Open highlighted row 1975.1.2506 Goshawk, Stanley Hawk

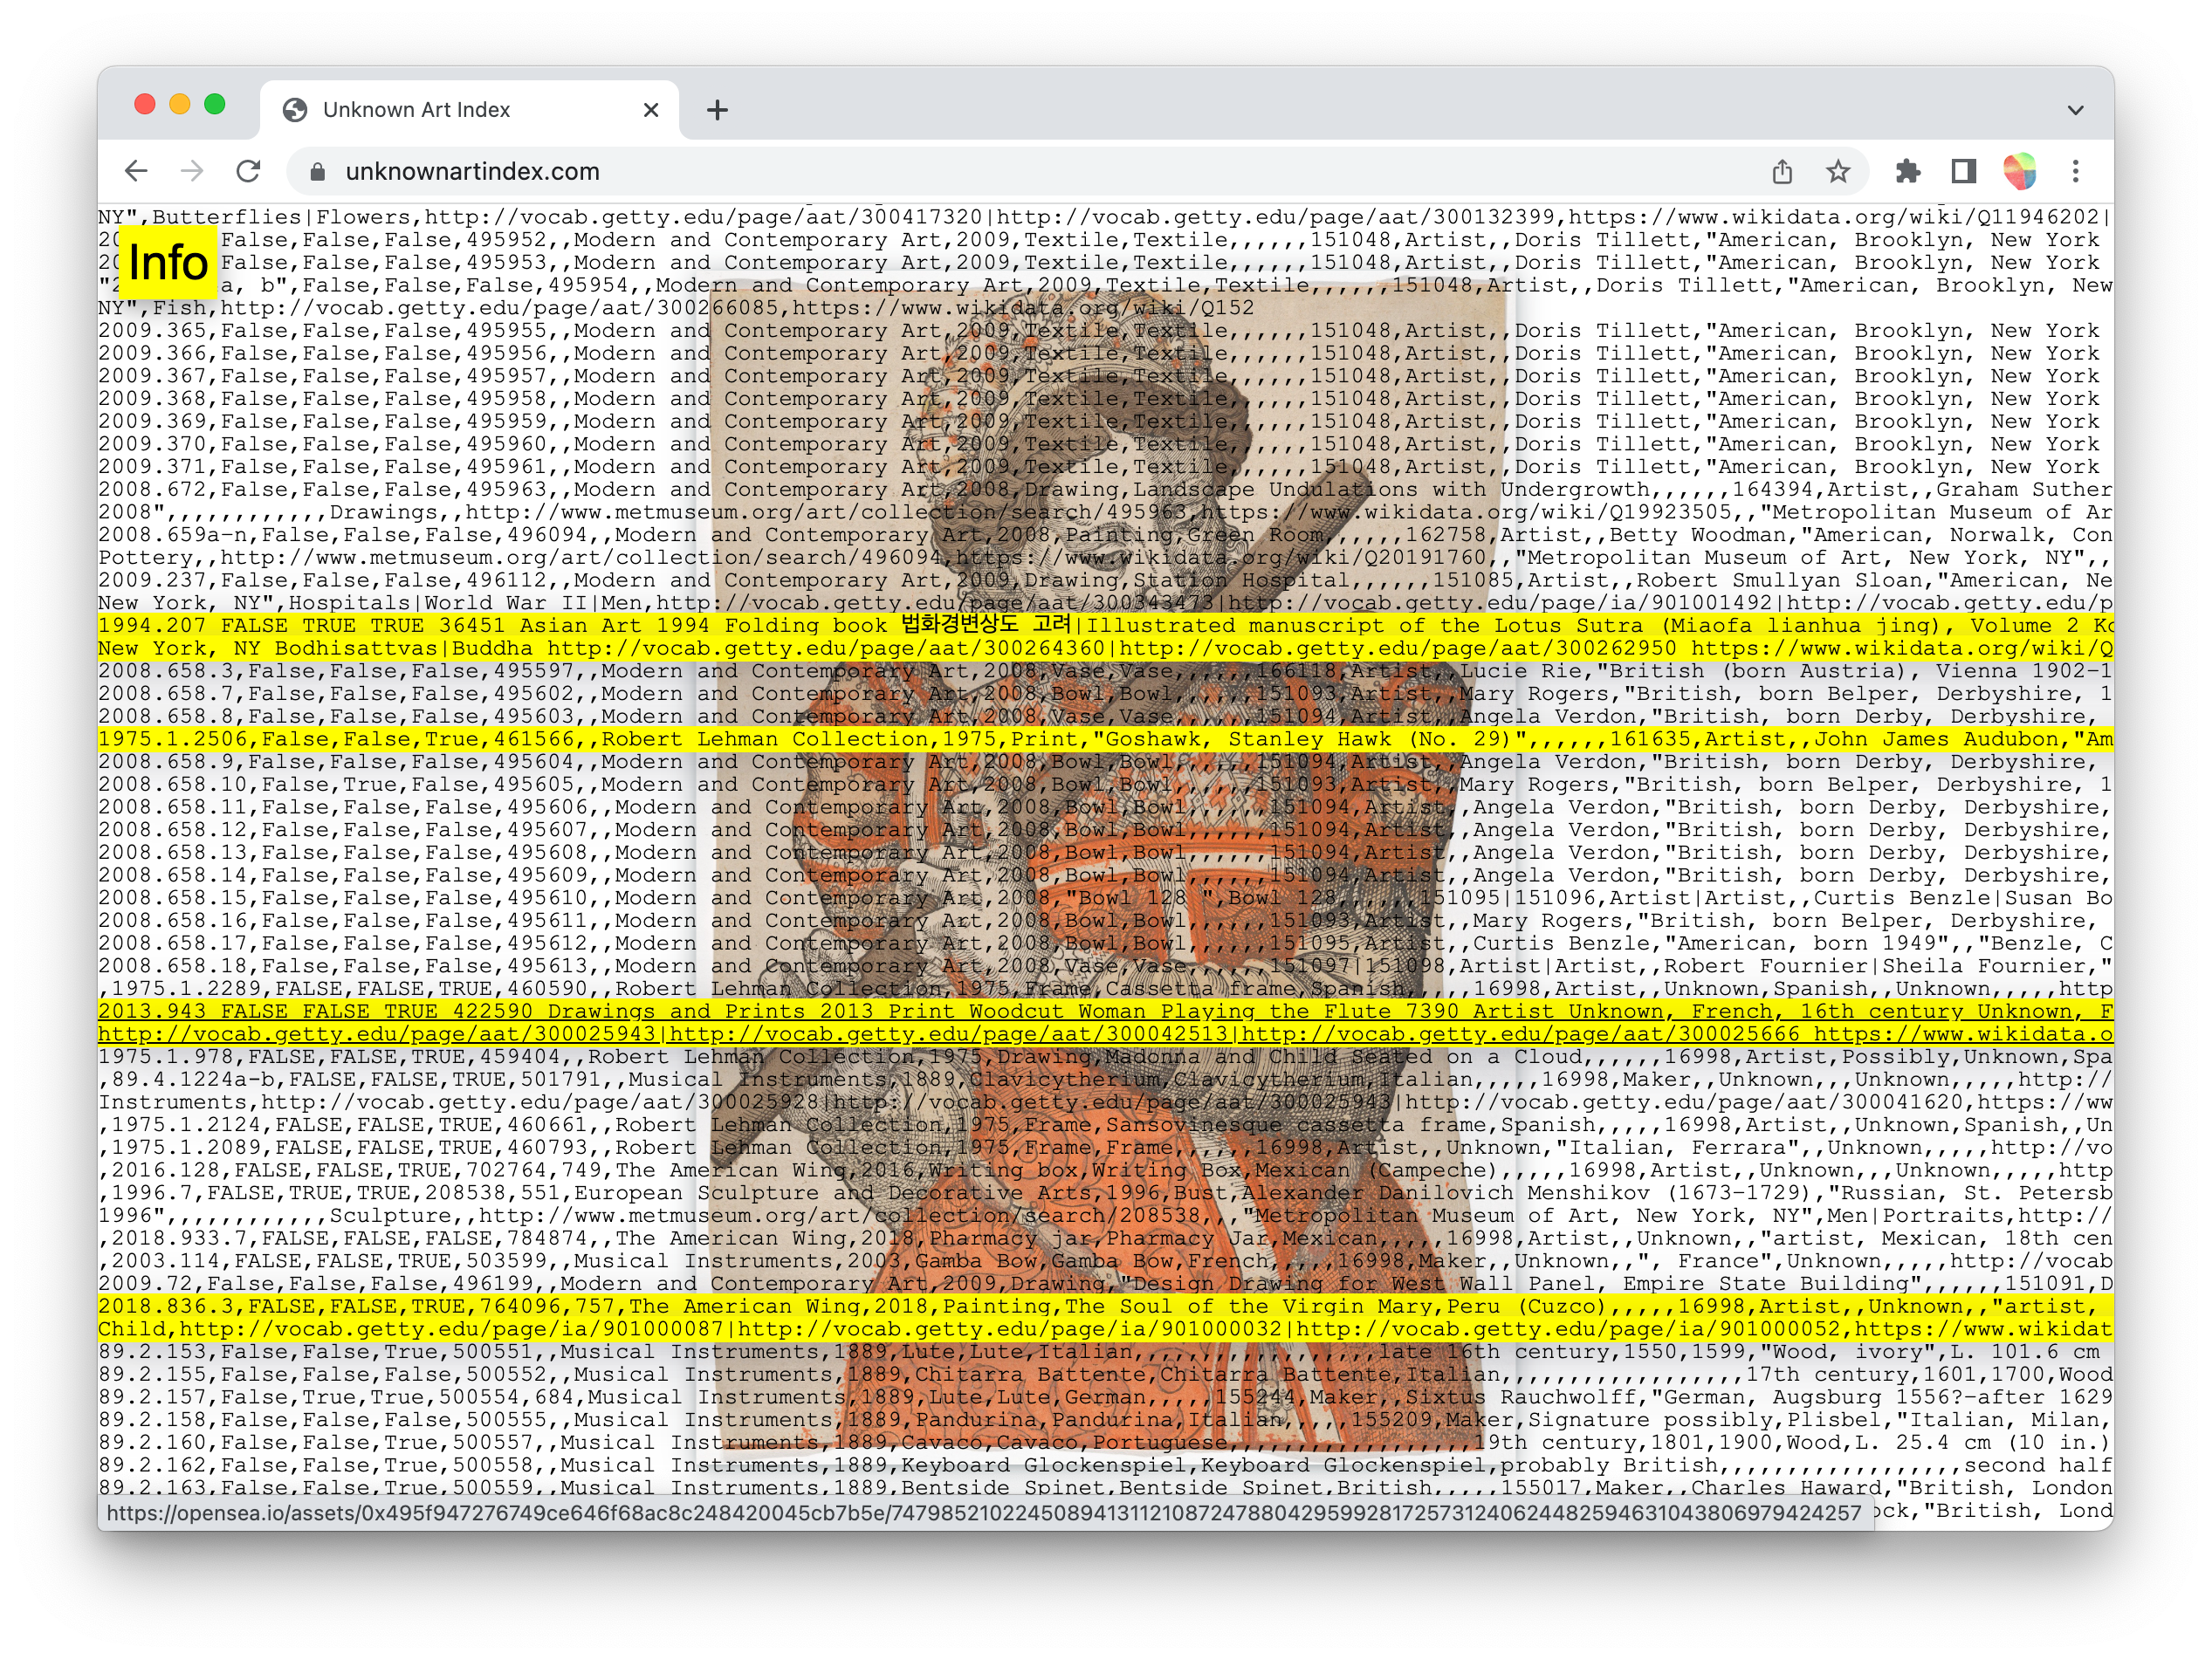coord(1105,739)
